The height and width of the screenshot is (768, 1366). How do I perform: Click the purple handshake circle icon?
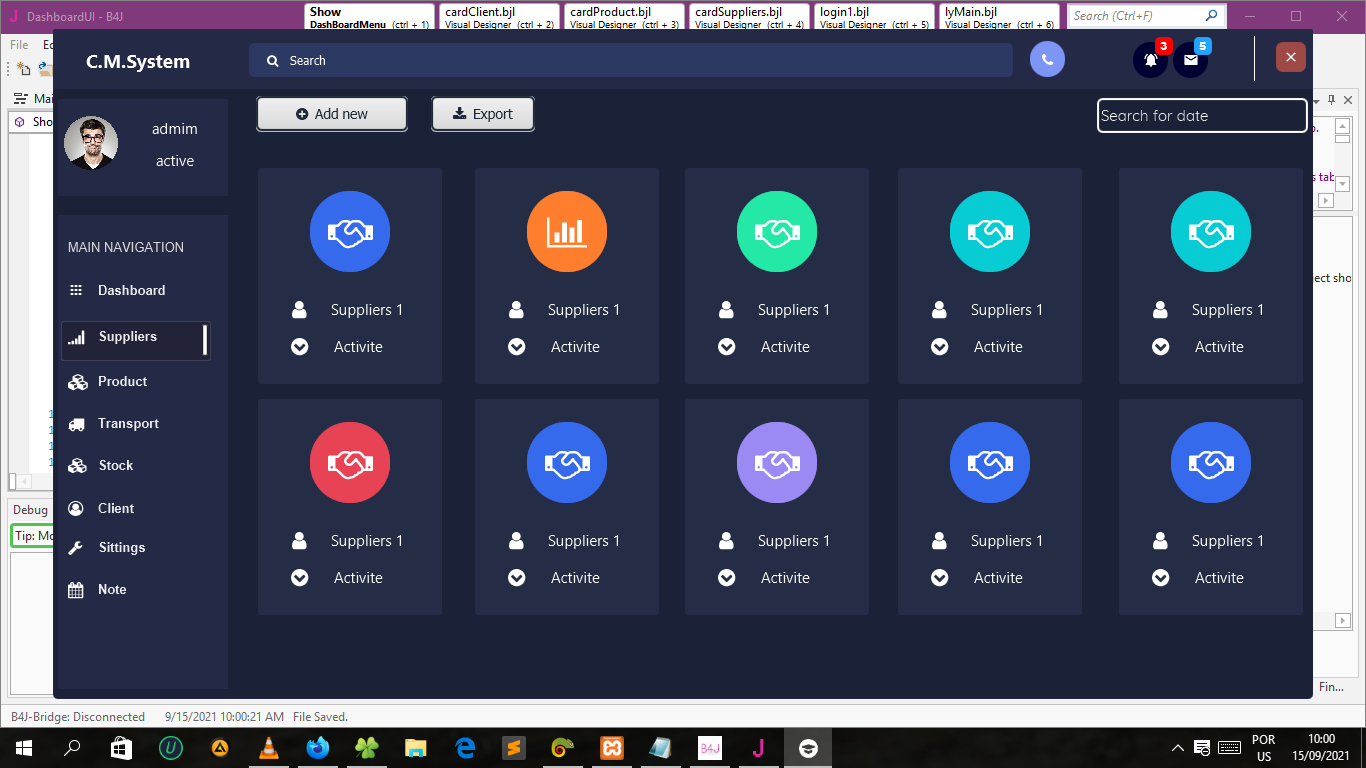tap(777, 463)
